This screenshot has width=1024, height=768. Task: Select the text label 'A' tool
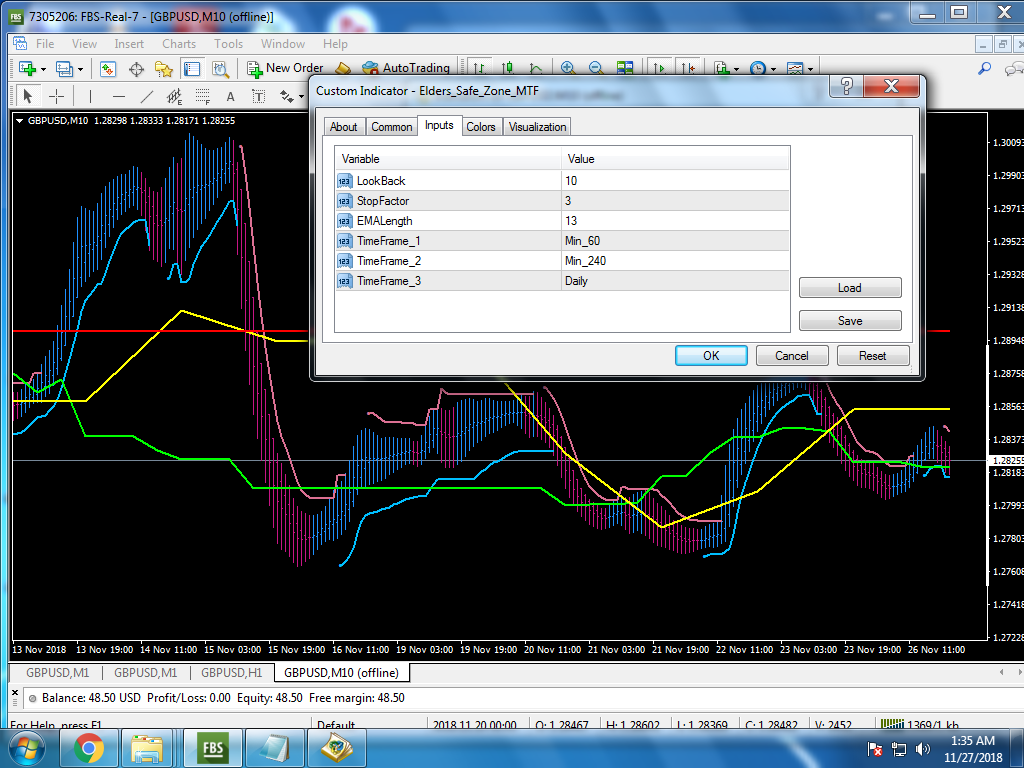(230, 97)
